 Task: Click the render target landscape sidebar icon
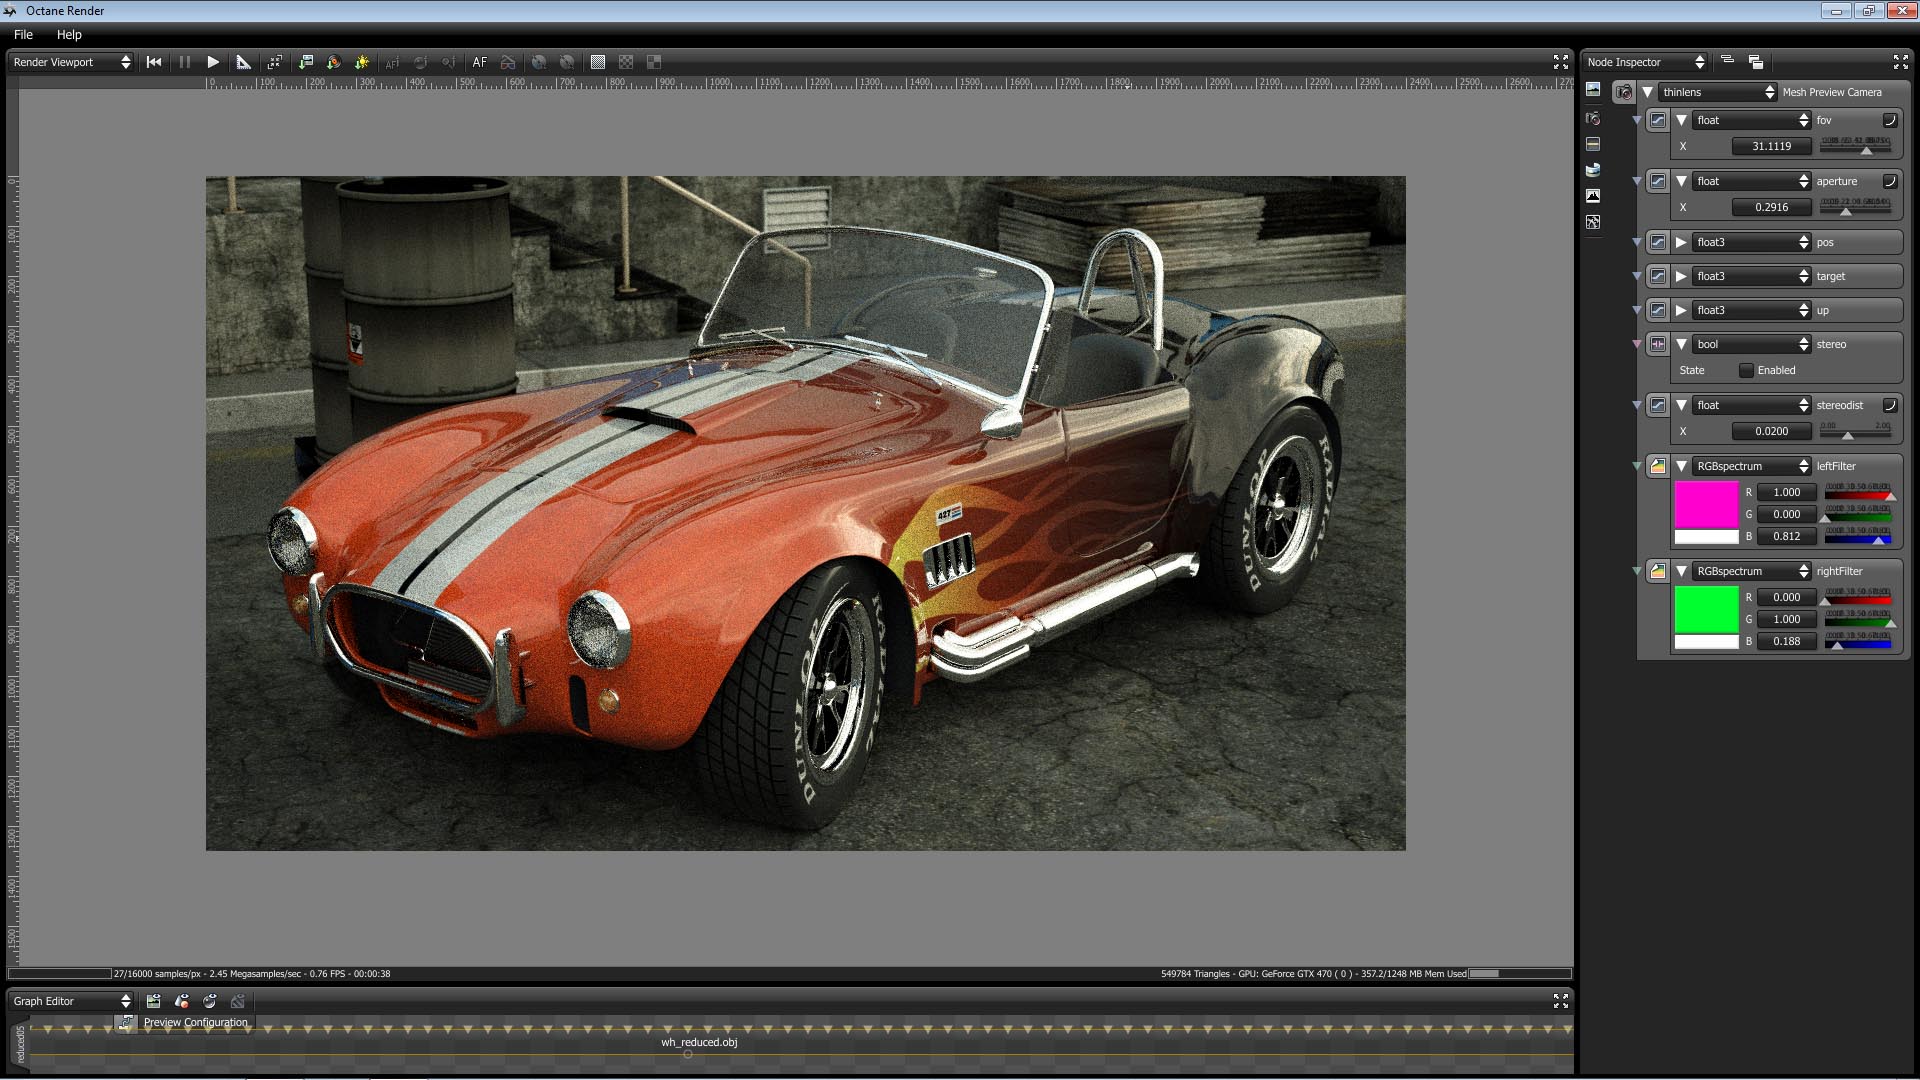click(x=1593, y=90)
